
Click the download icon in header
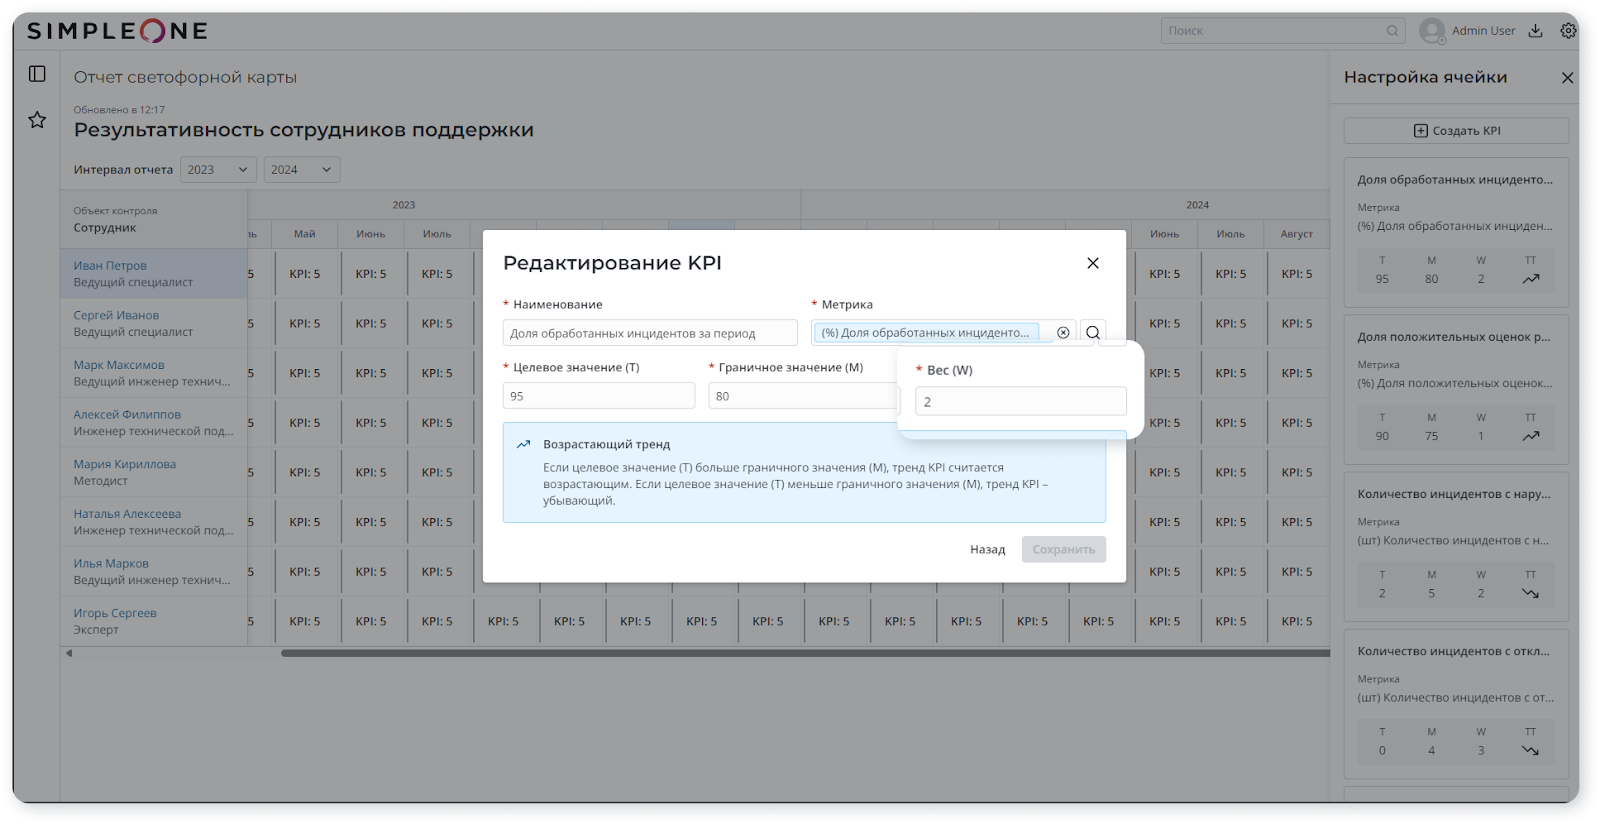[1535, 31]
